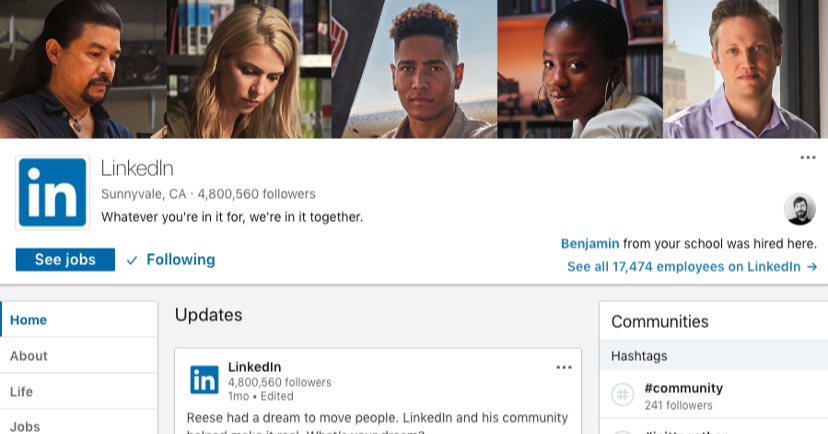Select the Home tab in sidebar
Viewport: 828px width, 434px height.
click(79, 319)
